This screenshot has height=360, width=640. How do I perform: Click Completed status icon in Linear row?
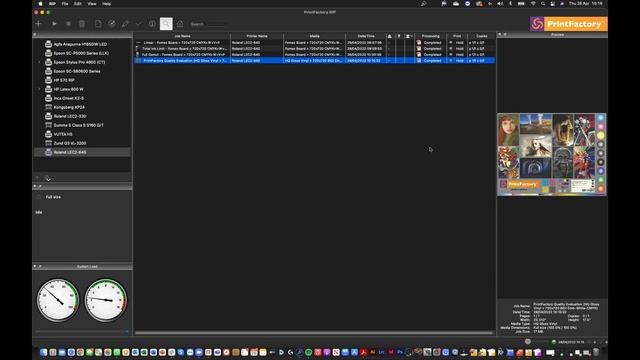pyautogui.click(x=419, y=42)
